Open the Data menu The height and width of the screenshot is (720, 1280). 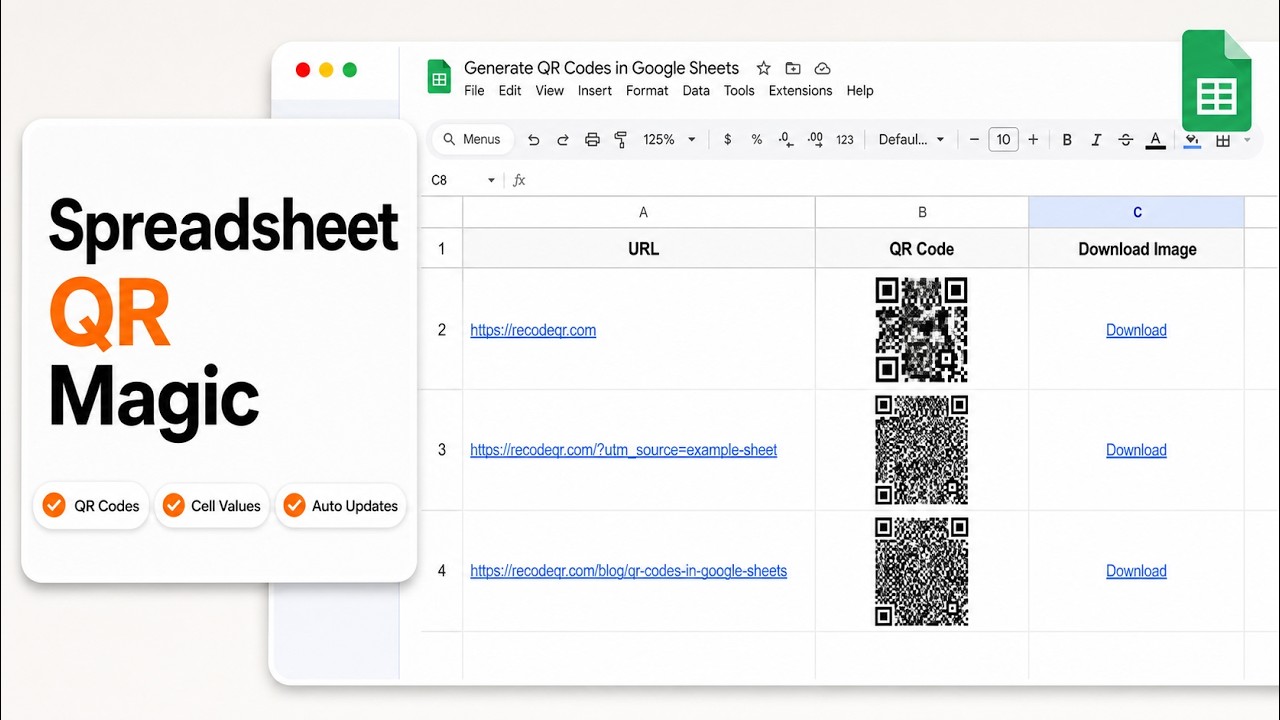(x=696, y=90)
